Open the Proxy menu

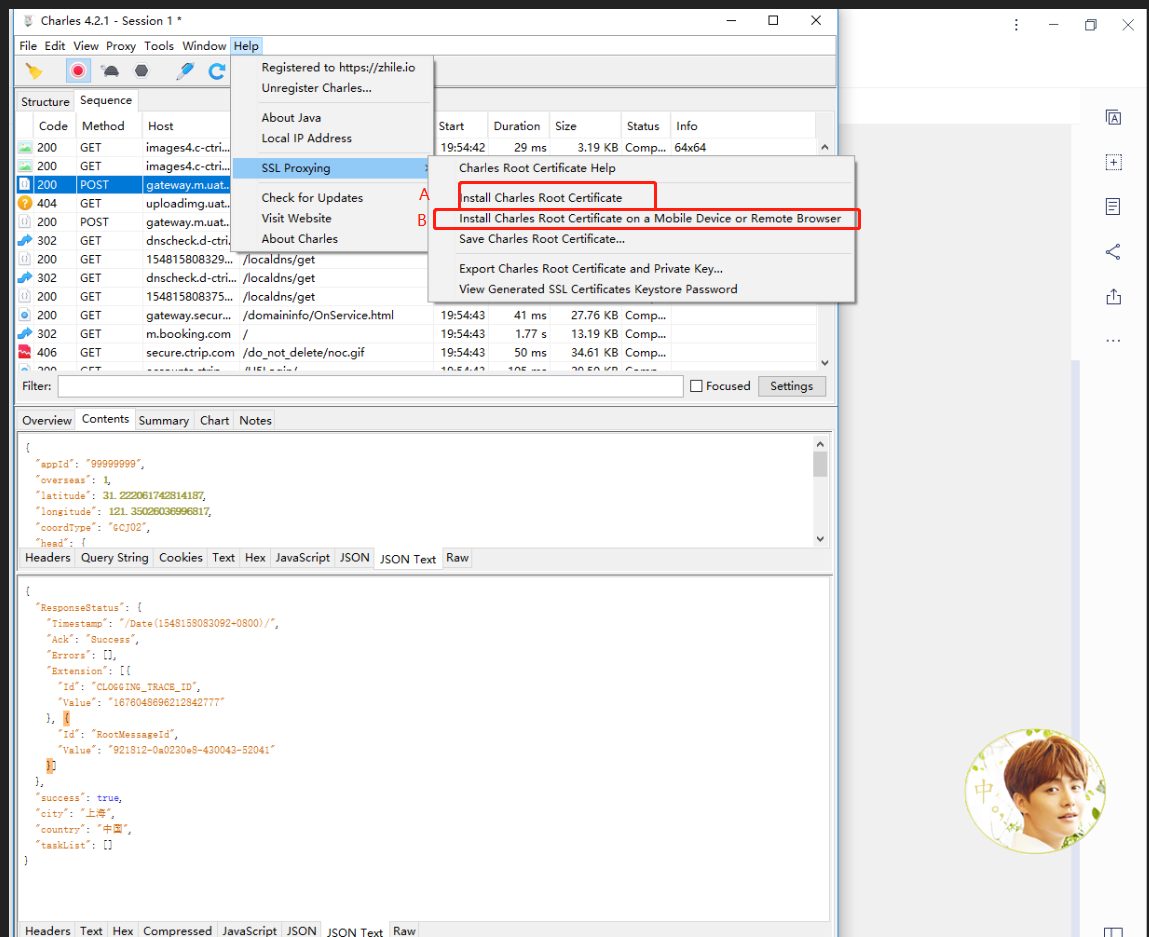pos(121,45)
